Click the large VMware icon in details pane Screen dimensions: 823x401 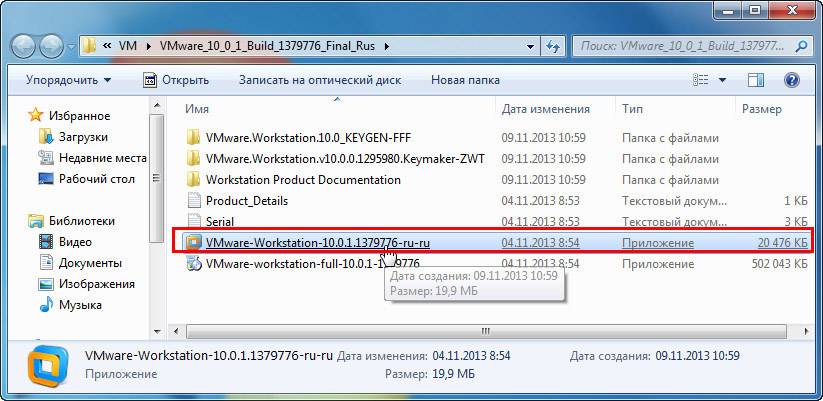pos(48,365)
